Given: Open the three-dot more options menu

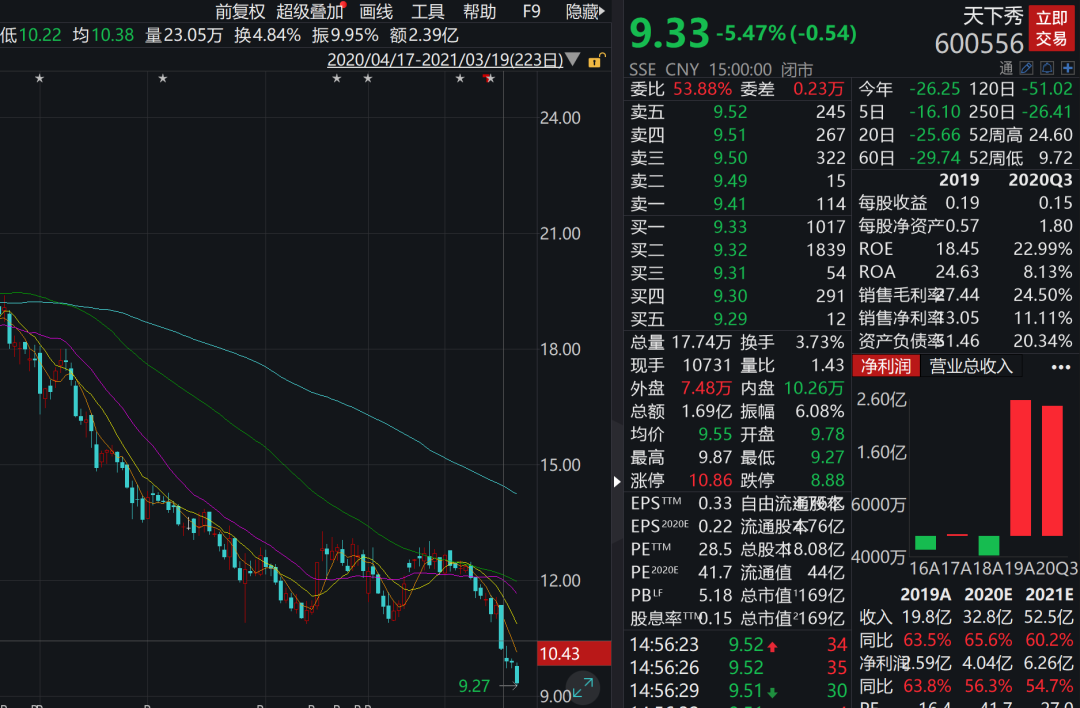Looking at the screenshot, I should tap(1061, 367).
